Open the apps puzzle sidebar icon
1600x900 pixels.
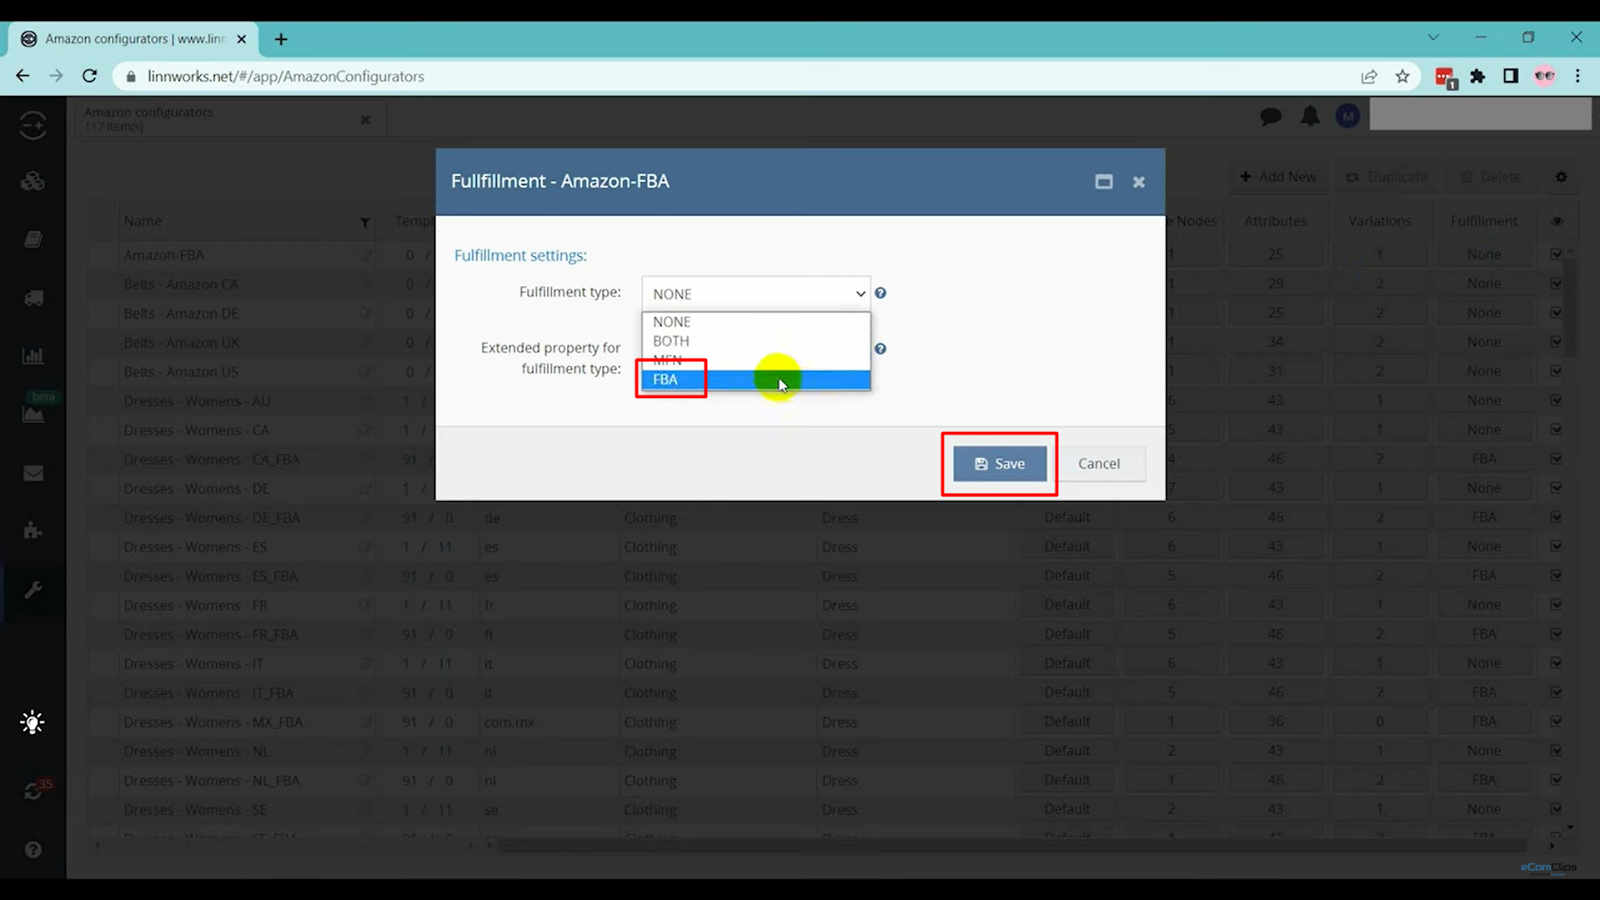[x=33, y=531]
